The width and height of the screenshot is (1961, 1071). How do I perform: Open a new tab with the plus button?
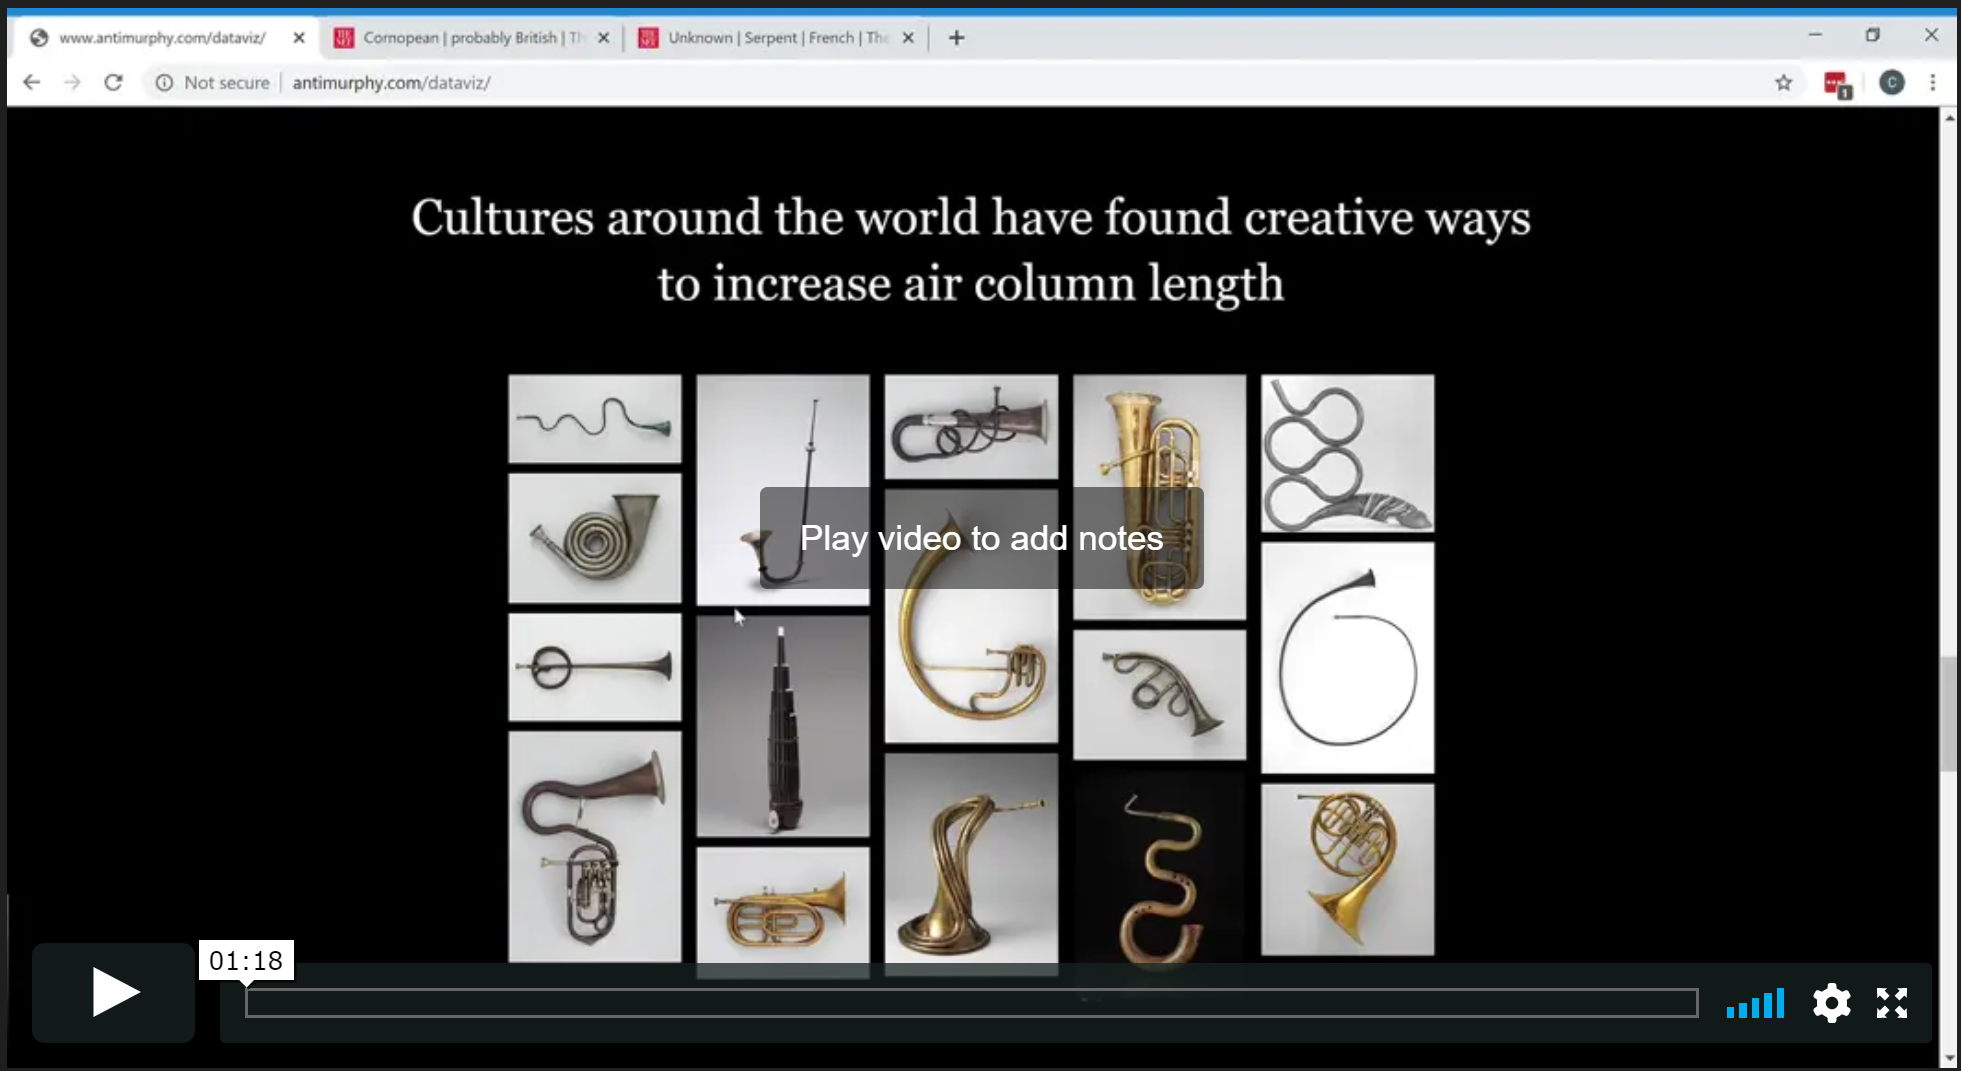pos(956,37)
